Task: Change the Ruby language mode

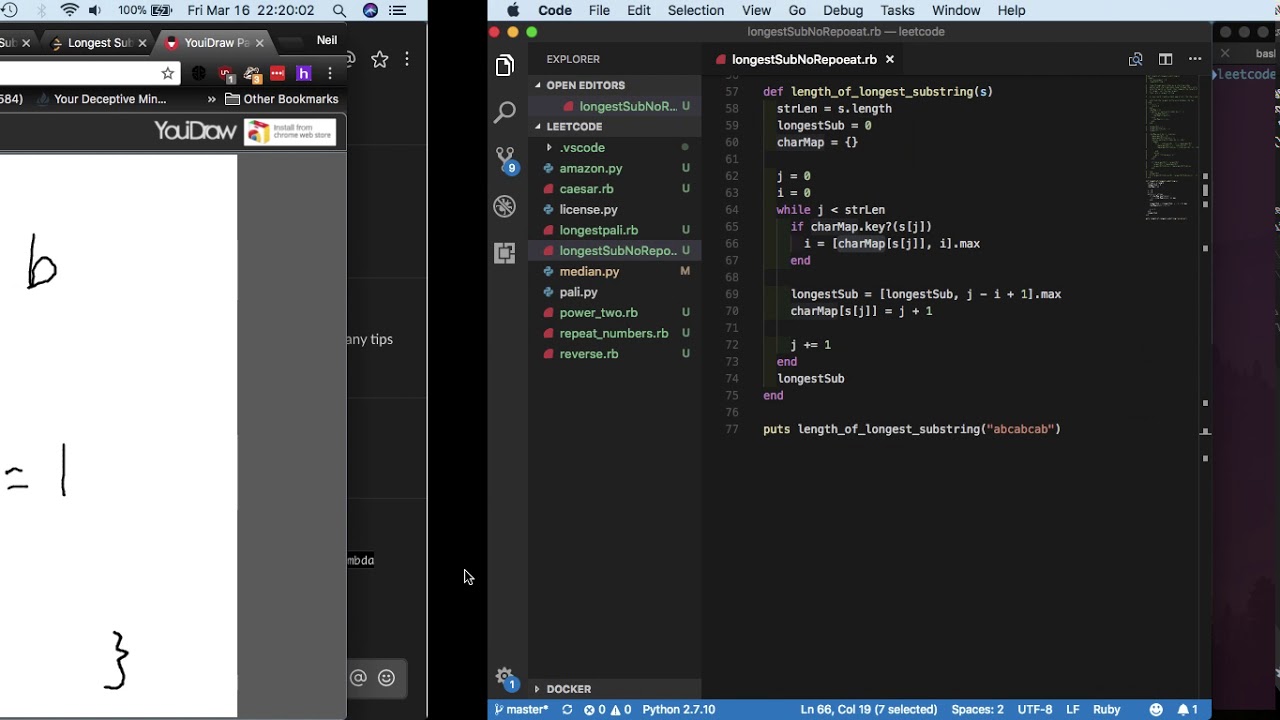Action: coord(1106,710)
